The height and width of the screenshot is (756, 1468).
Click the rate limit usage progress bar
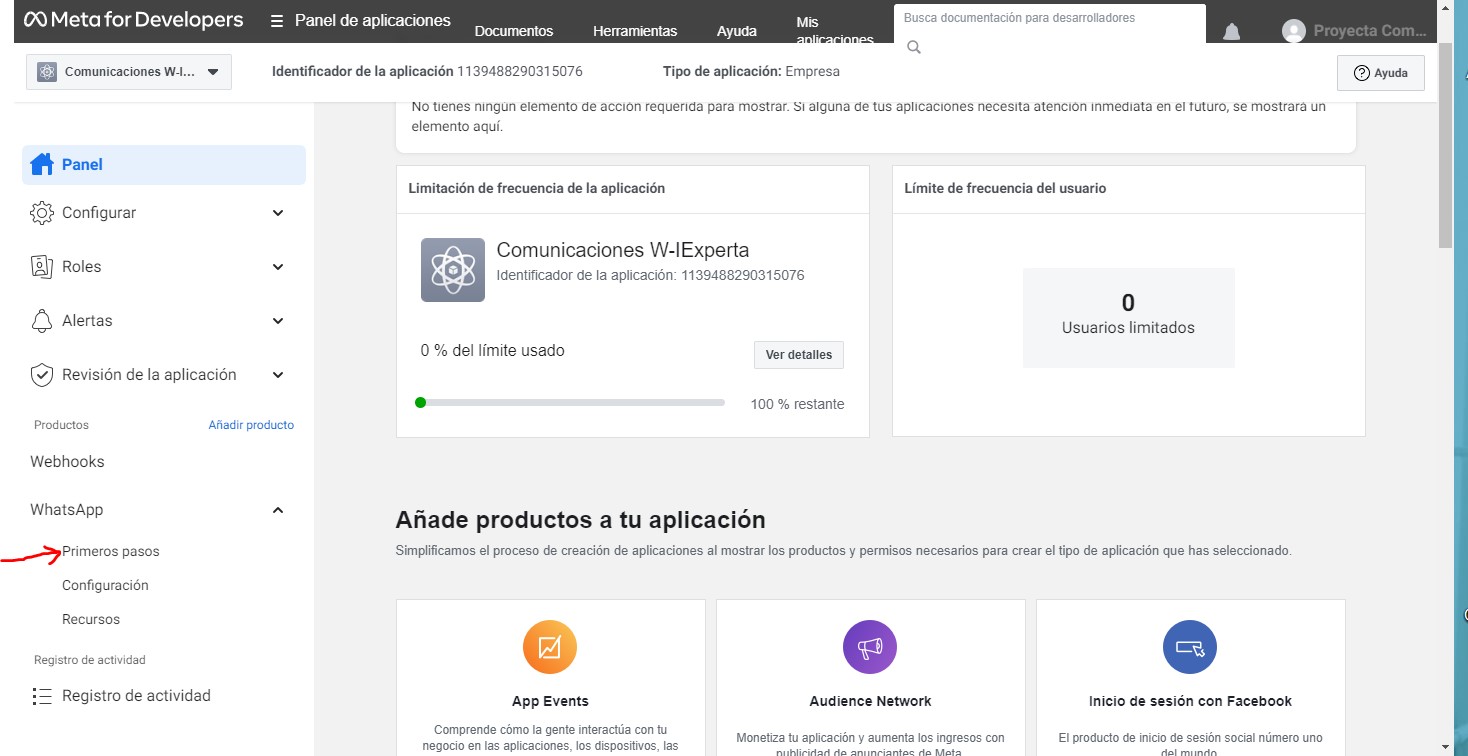(x=570, y=403)
